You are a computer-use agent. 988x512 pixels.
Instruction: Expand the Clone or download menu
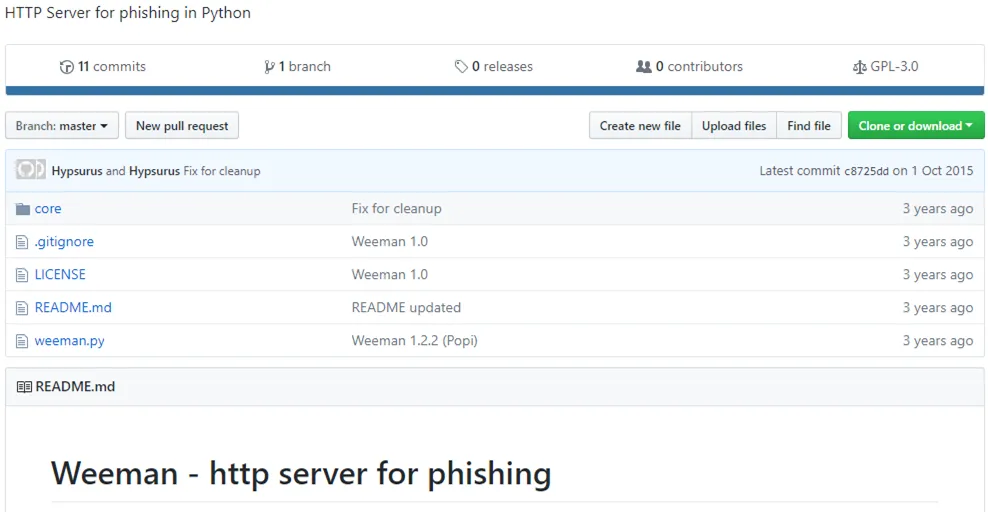coord(916,125)
